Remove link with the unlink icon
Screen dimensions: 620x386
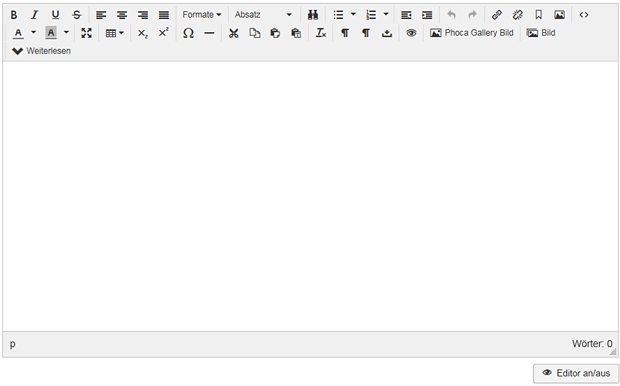(518, 15)
